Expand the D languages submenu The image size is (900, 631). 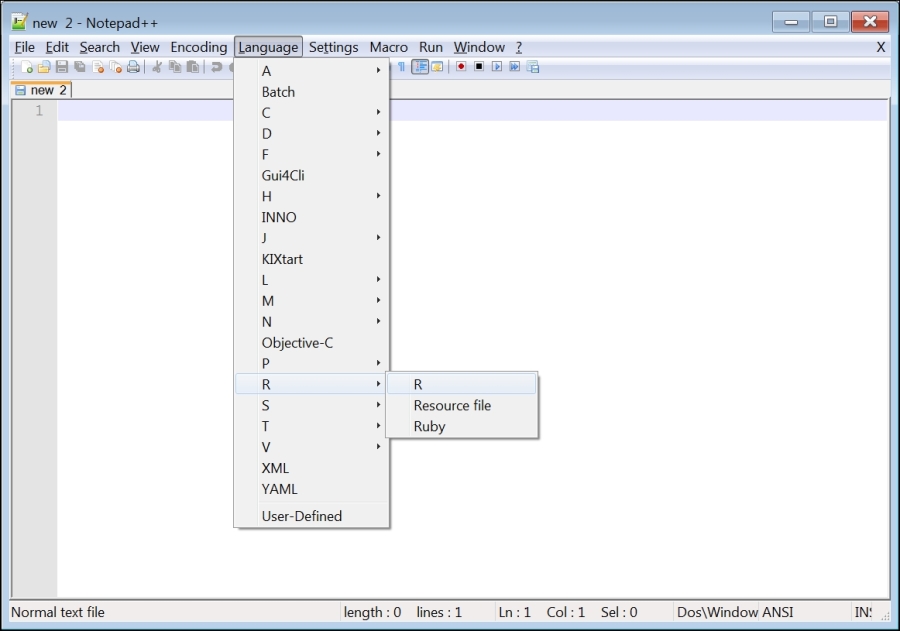(x=312, y=134)
